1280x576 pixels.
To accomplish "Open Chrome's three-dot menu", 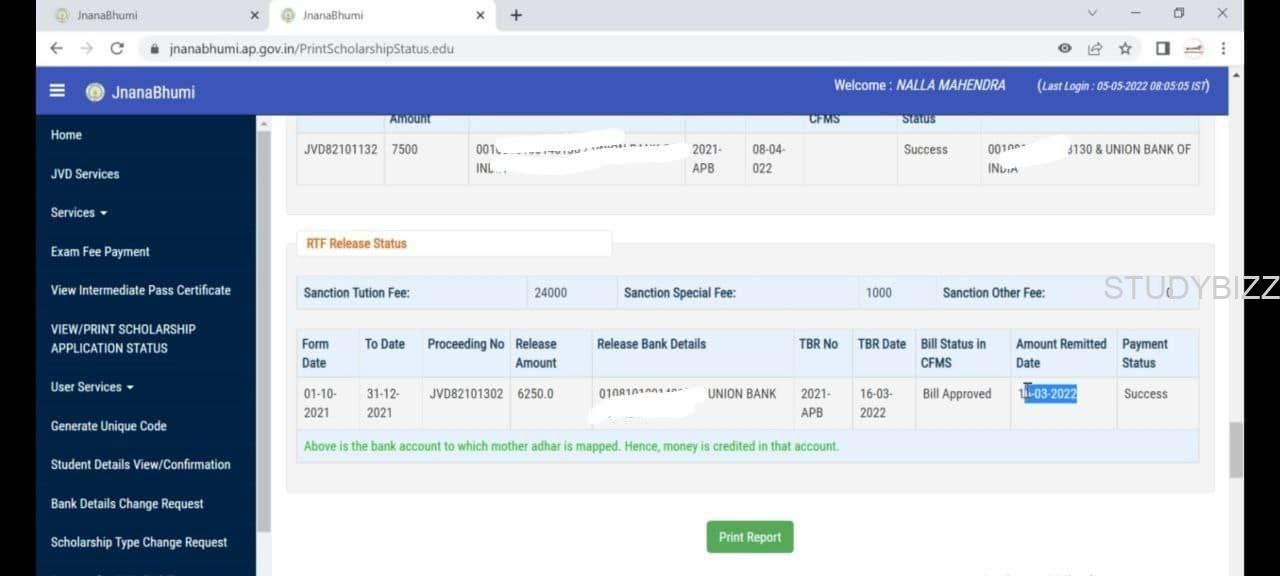I will [x=1223, y=47].
